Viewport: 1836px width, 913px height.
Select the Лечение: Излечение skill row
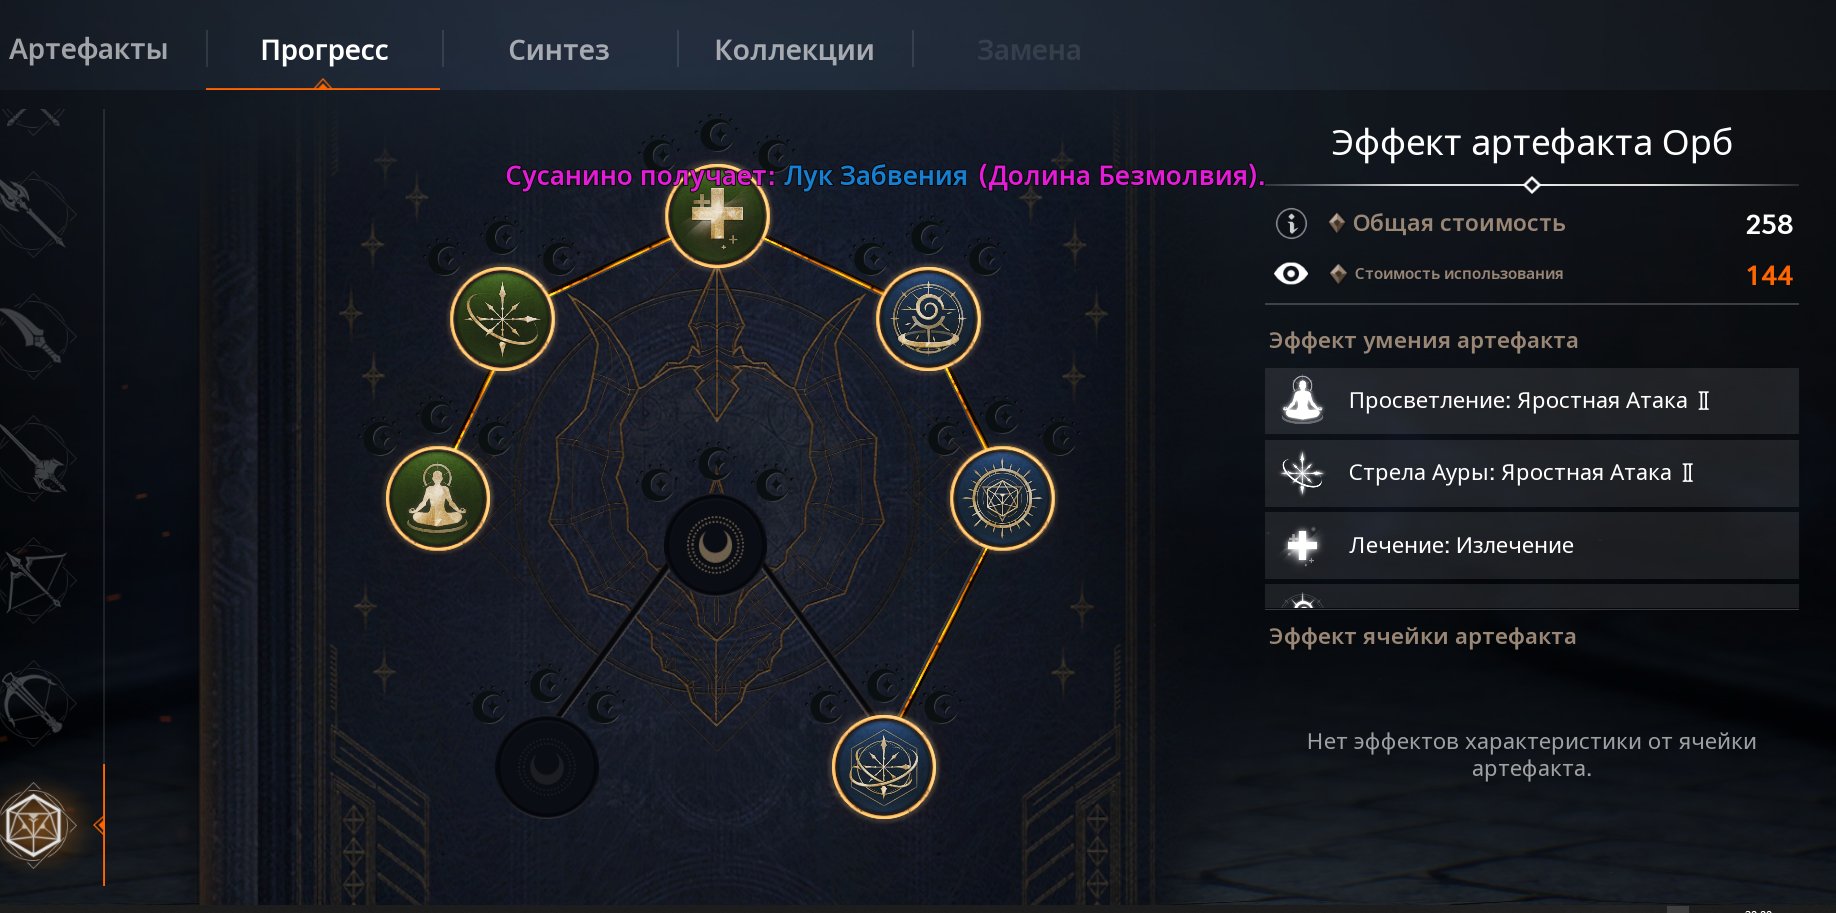click(x=1531, y=545)
